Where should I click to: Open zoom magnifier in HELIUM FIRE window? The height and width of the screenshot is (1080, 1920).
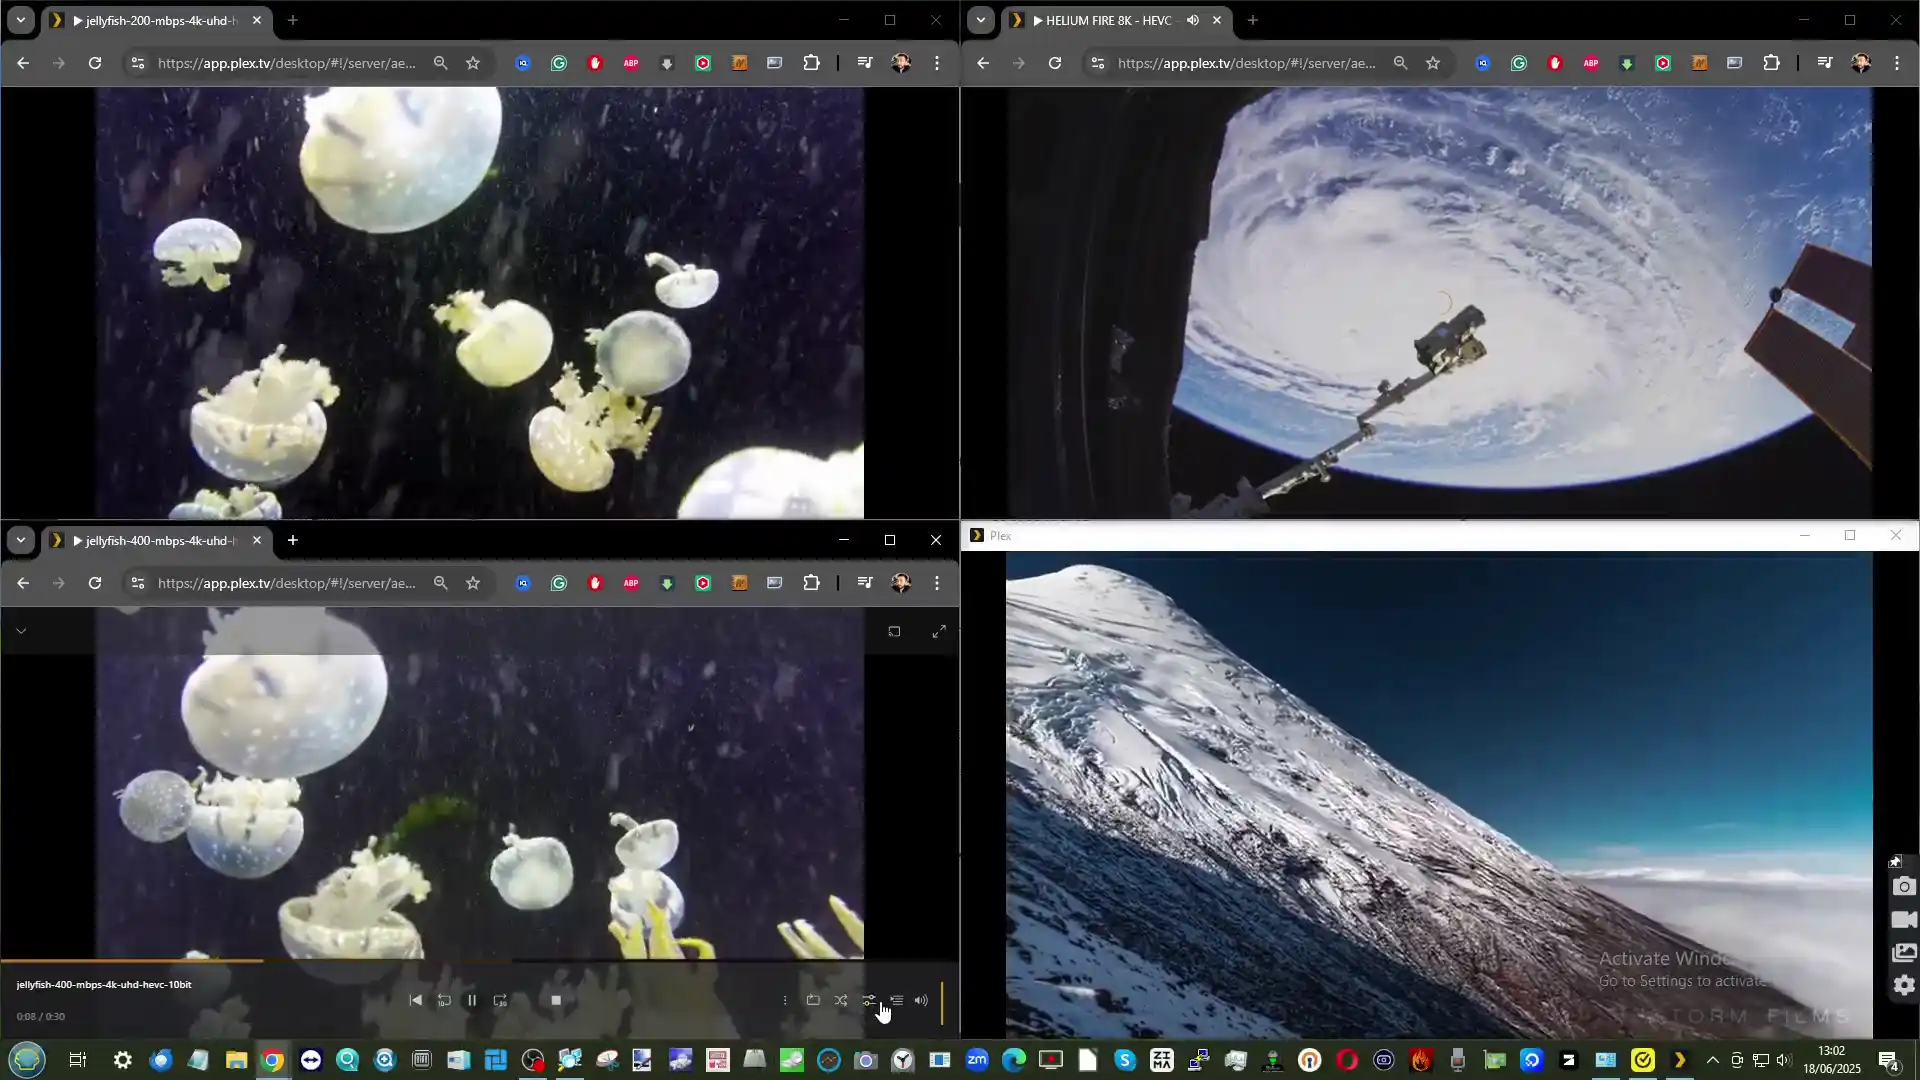tap(1400, 63)
